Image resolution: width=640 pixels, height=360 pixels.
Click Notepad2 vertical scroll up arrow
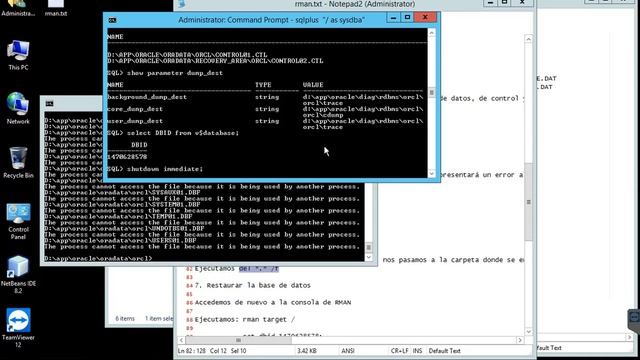pos(529,39)
